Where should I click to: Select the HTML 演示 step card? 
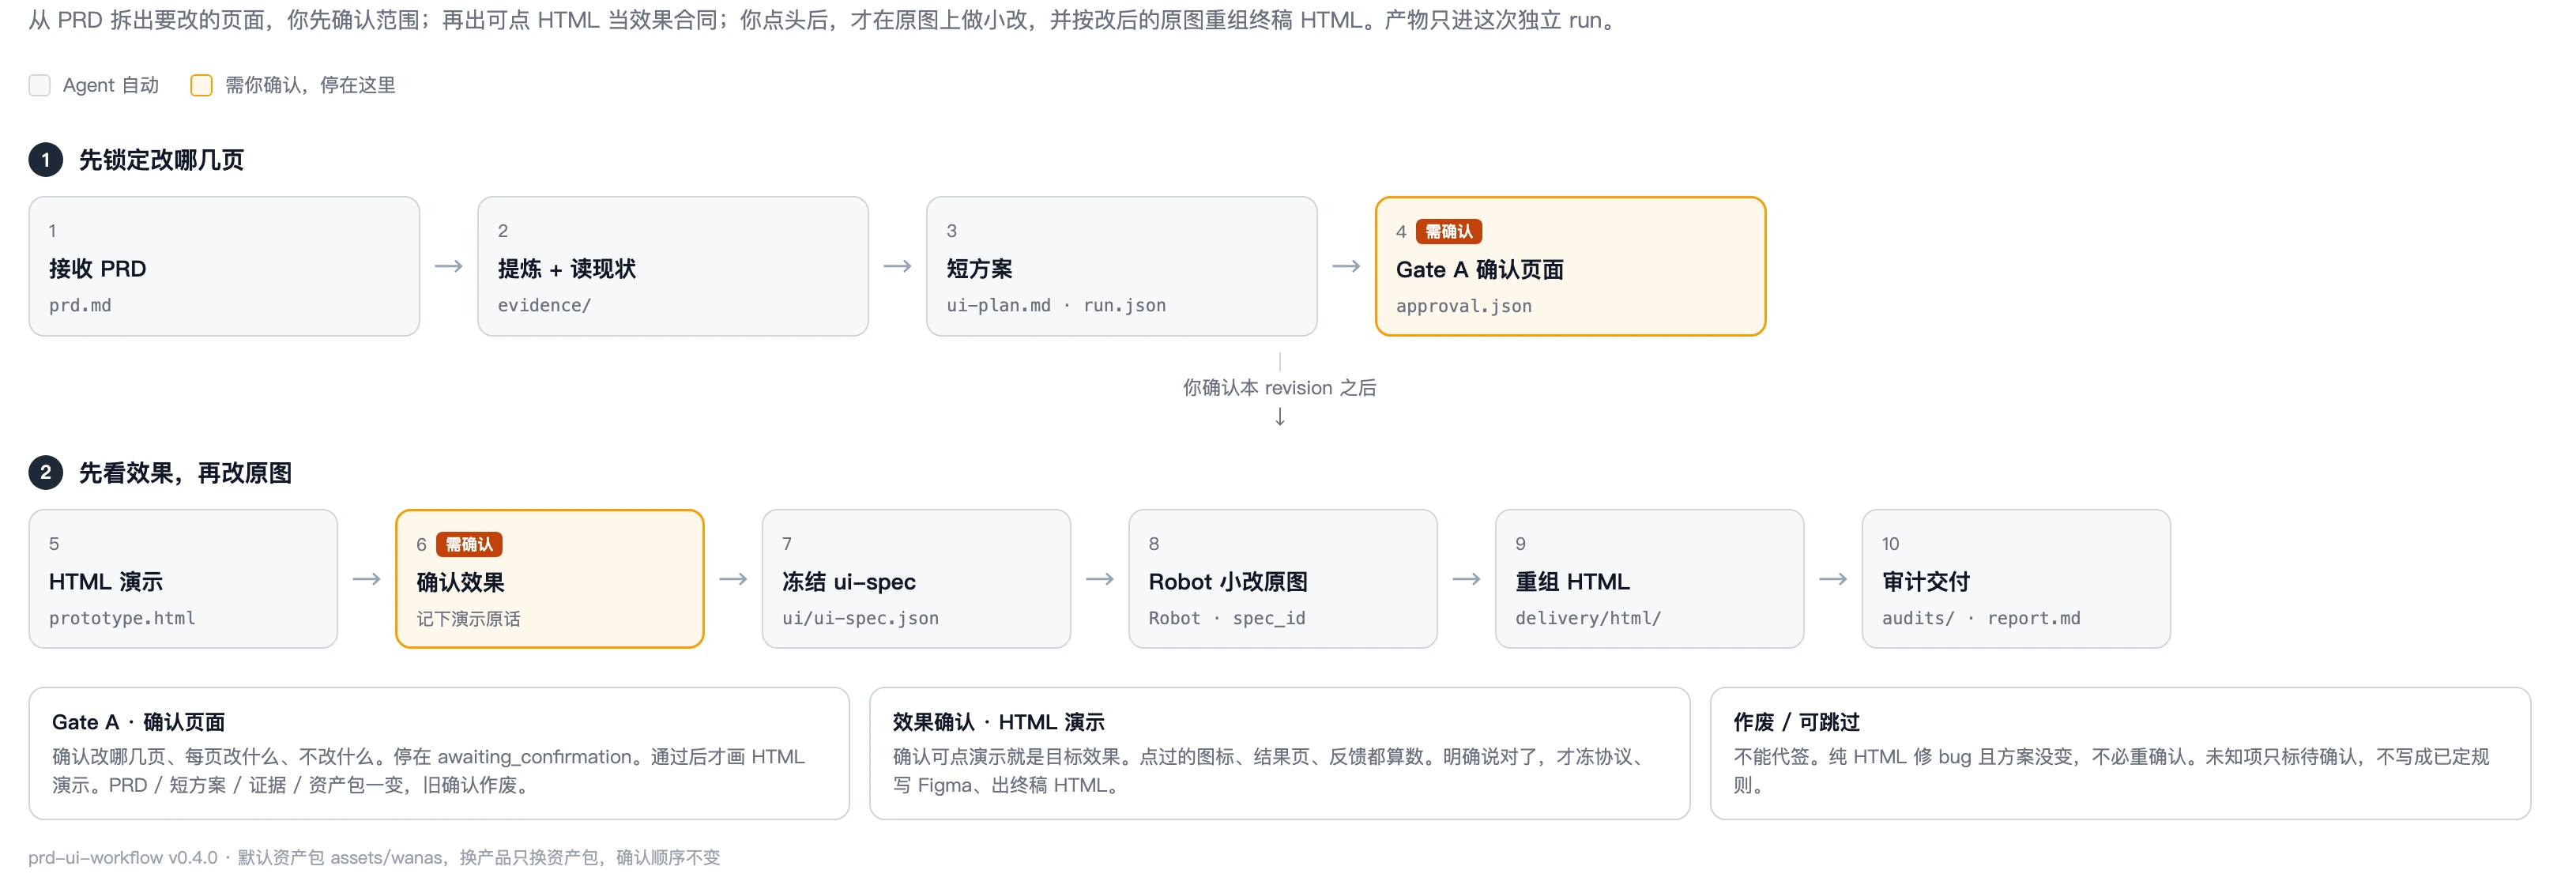183,579
